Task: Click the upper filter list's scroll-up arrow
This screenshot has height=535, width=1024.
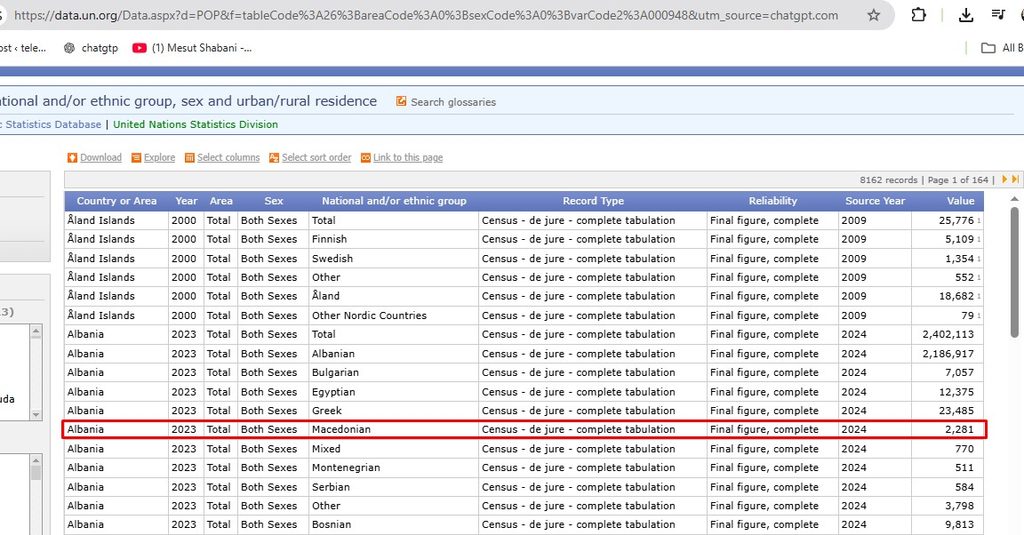Action: click(36, 331)
